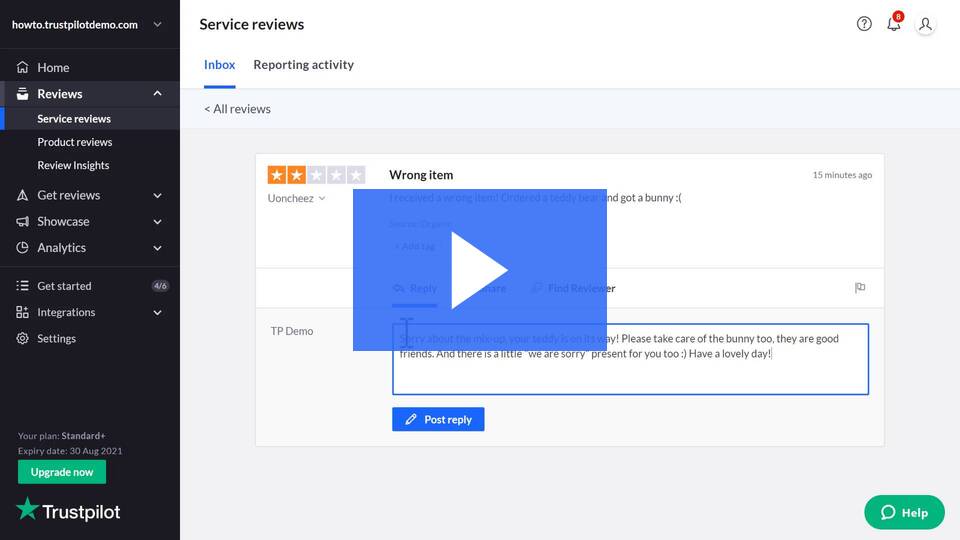Viewport: 960px width, 540px height.
Task: Click the TP Demo label
Action: click(292, 331)
